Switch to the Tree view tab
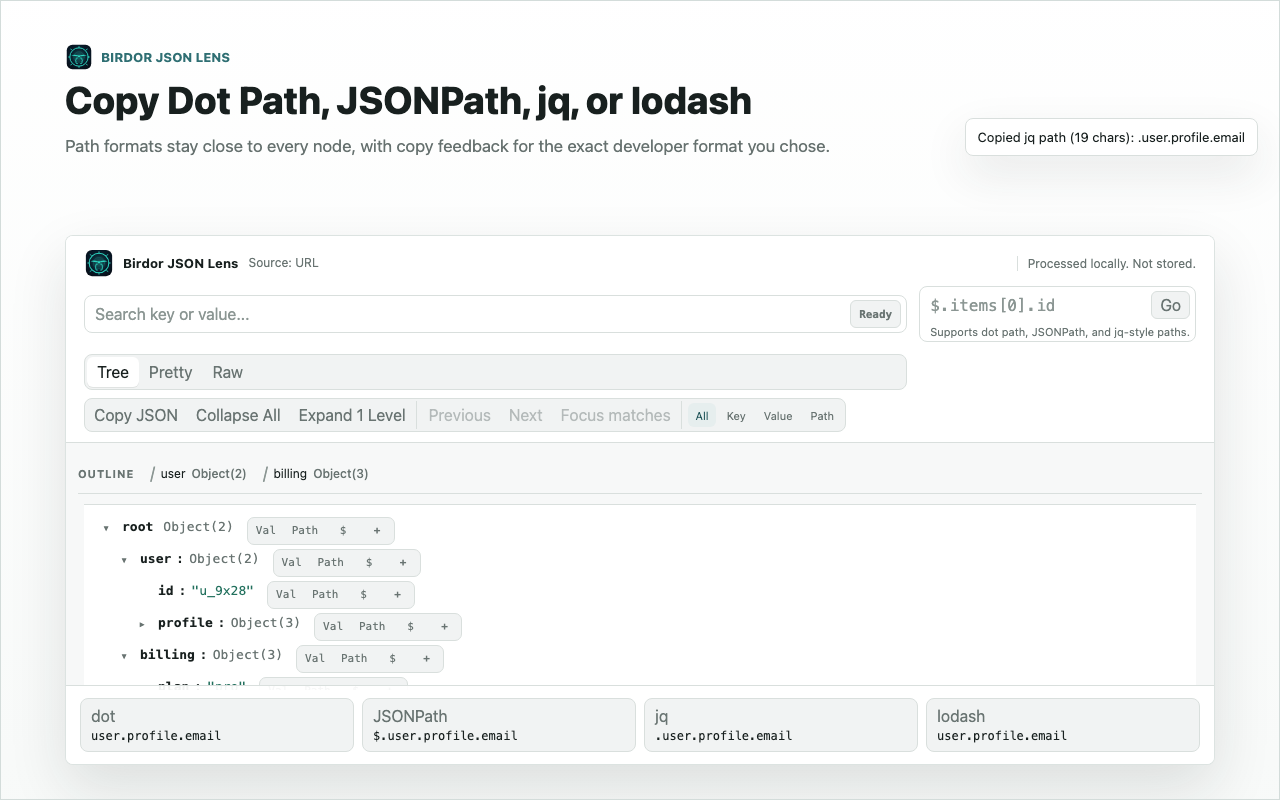This screenshot has height=800, width=1280. coord(113,372)
